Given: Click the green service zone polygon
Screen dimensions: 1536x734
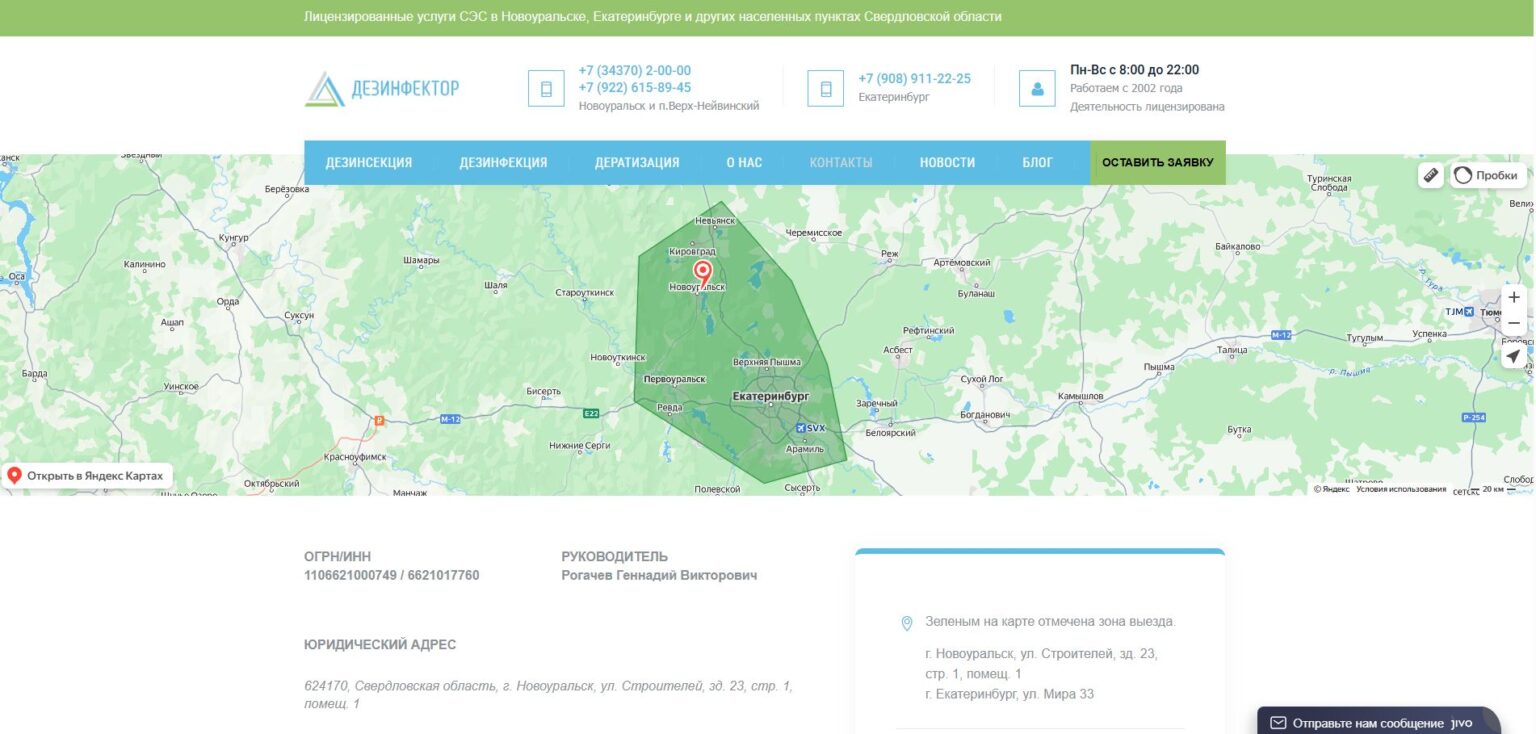Looking at the screenshot, I should click(740, 340).
